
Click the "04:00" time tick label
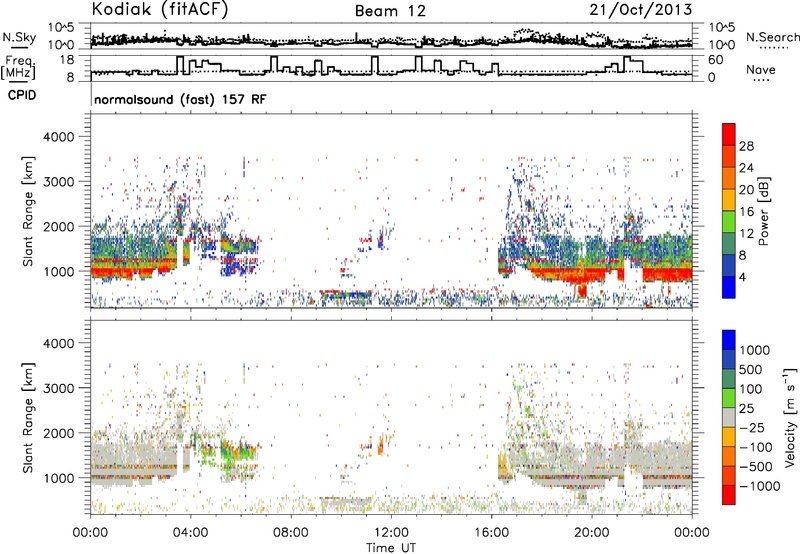(x=190, y=533)
